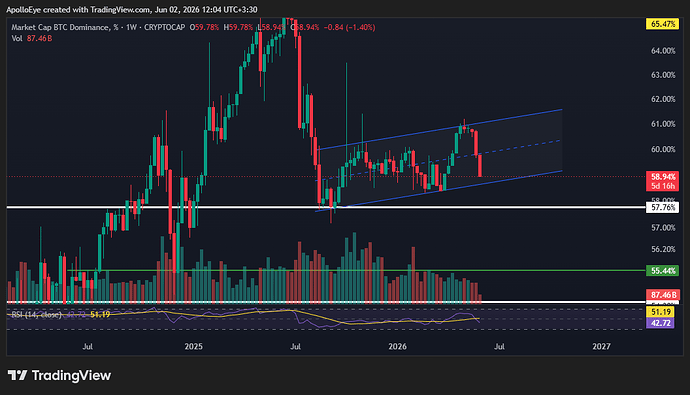
Task: Click the red 87.46 B volume axis label
Action: click(662, 295)
